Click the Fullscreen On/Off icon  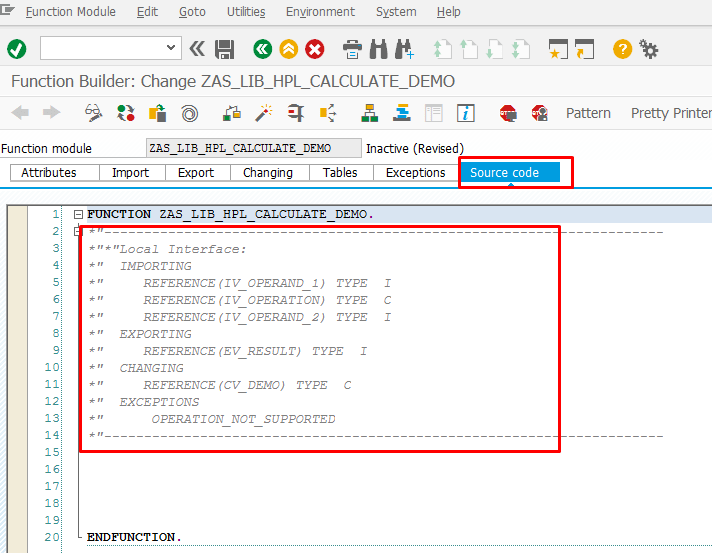coord(434,113)
